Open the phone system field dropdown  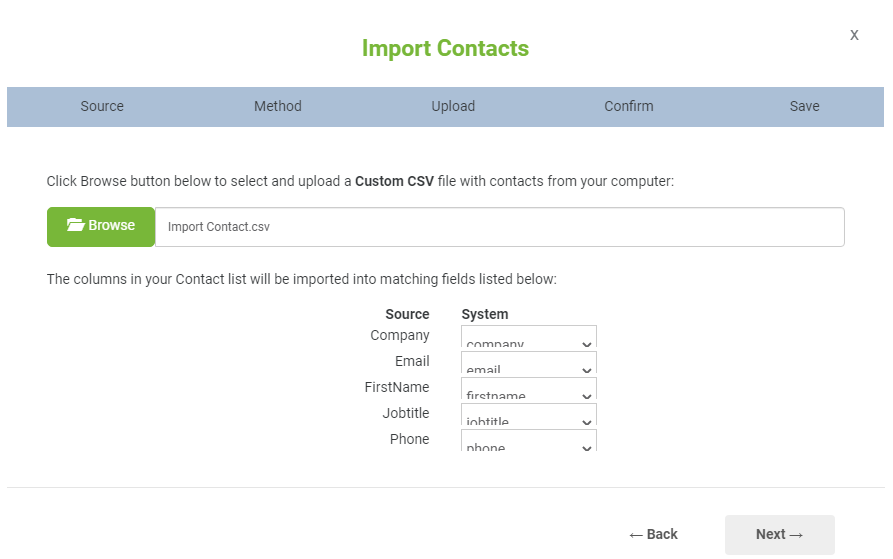click(x=529, y=441)
